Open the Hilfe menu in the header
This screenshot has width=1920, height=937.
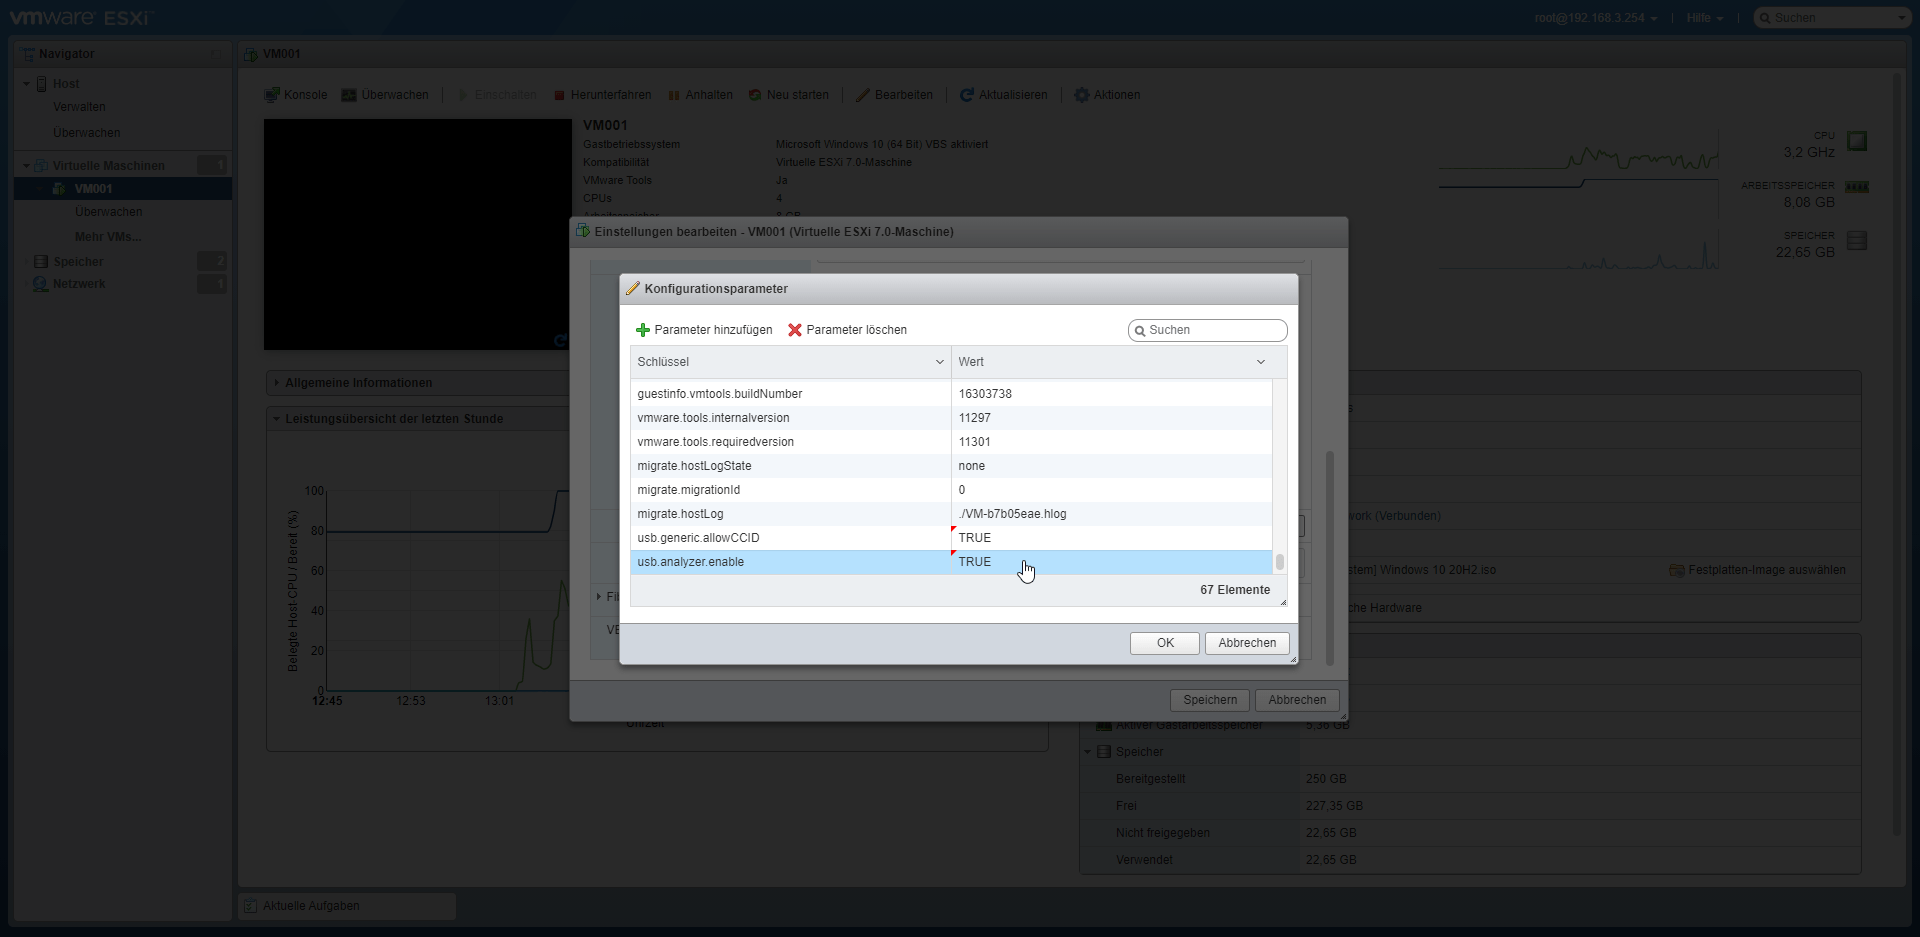[x=1704, y=18]
